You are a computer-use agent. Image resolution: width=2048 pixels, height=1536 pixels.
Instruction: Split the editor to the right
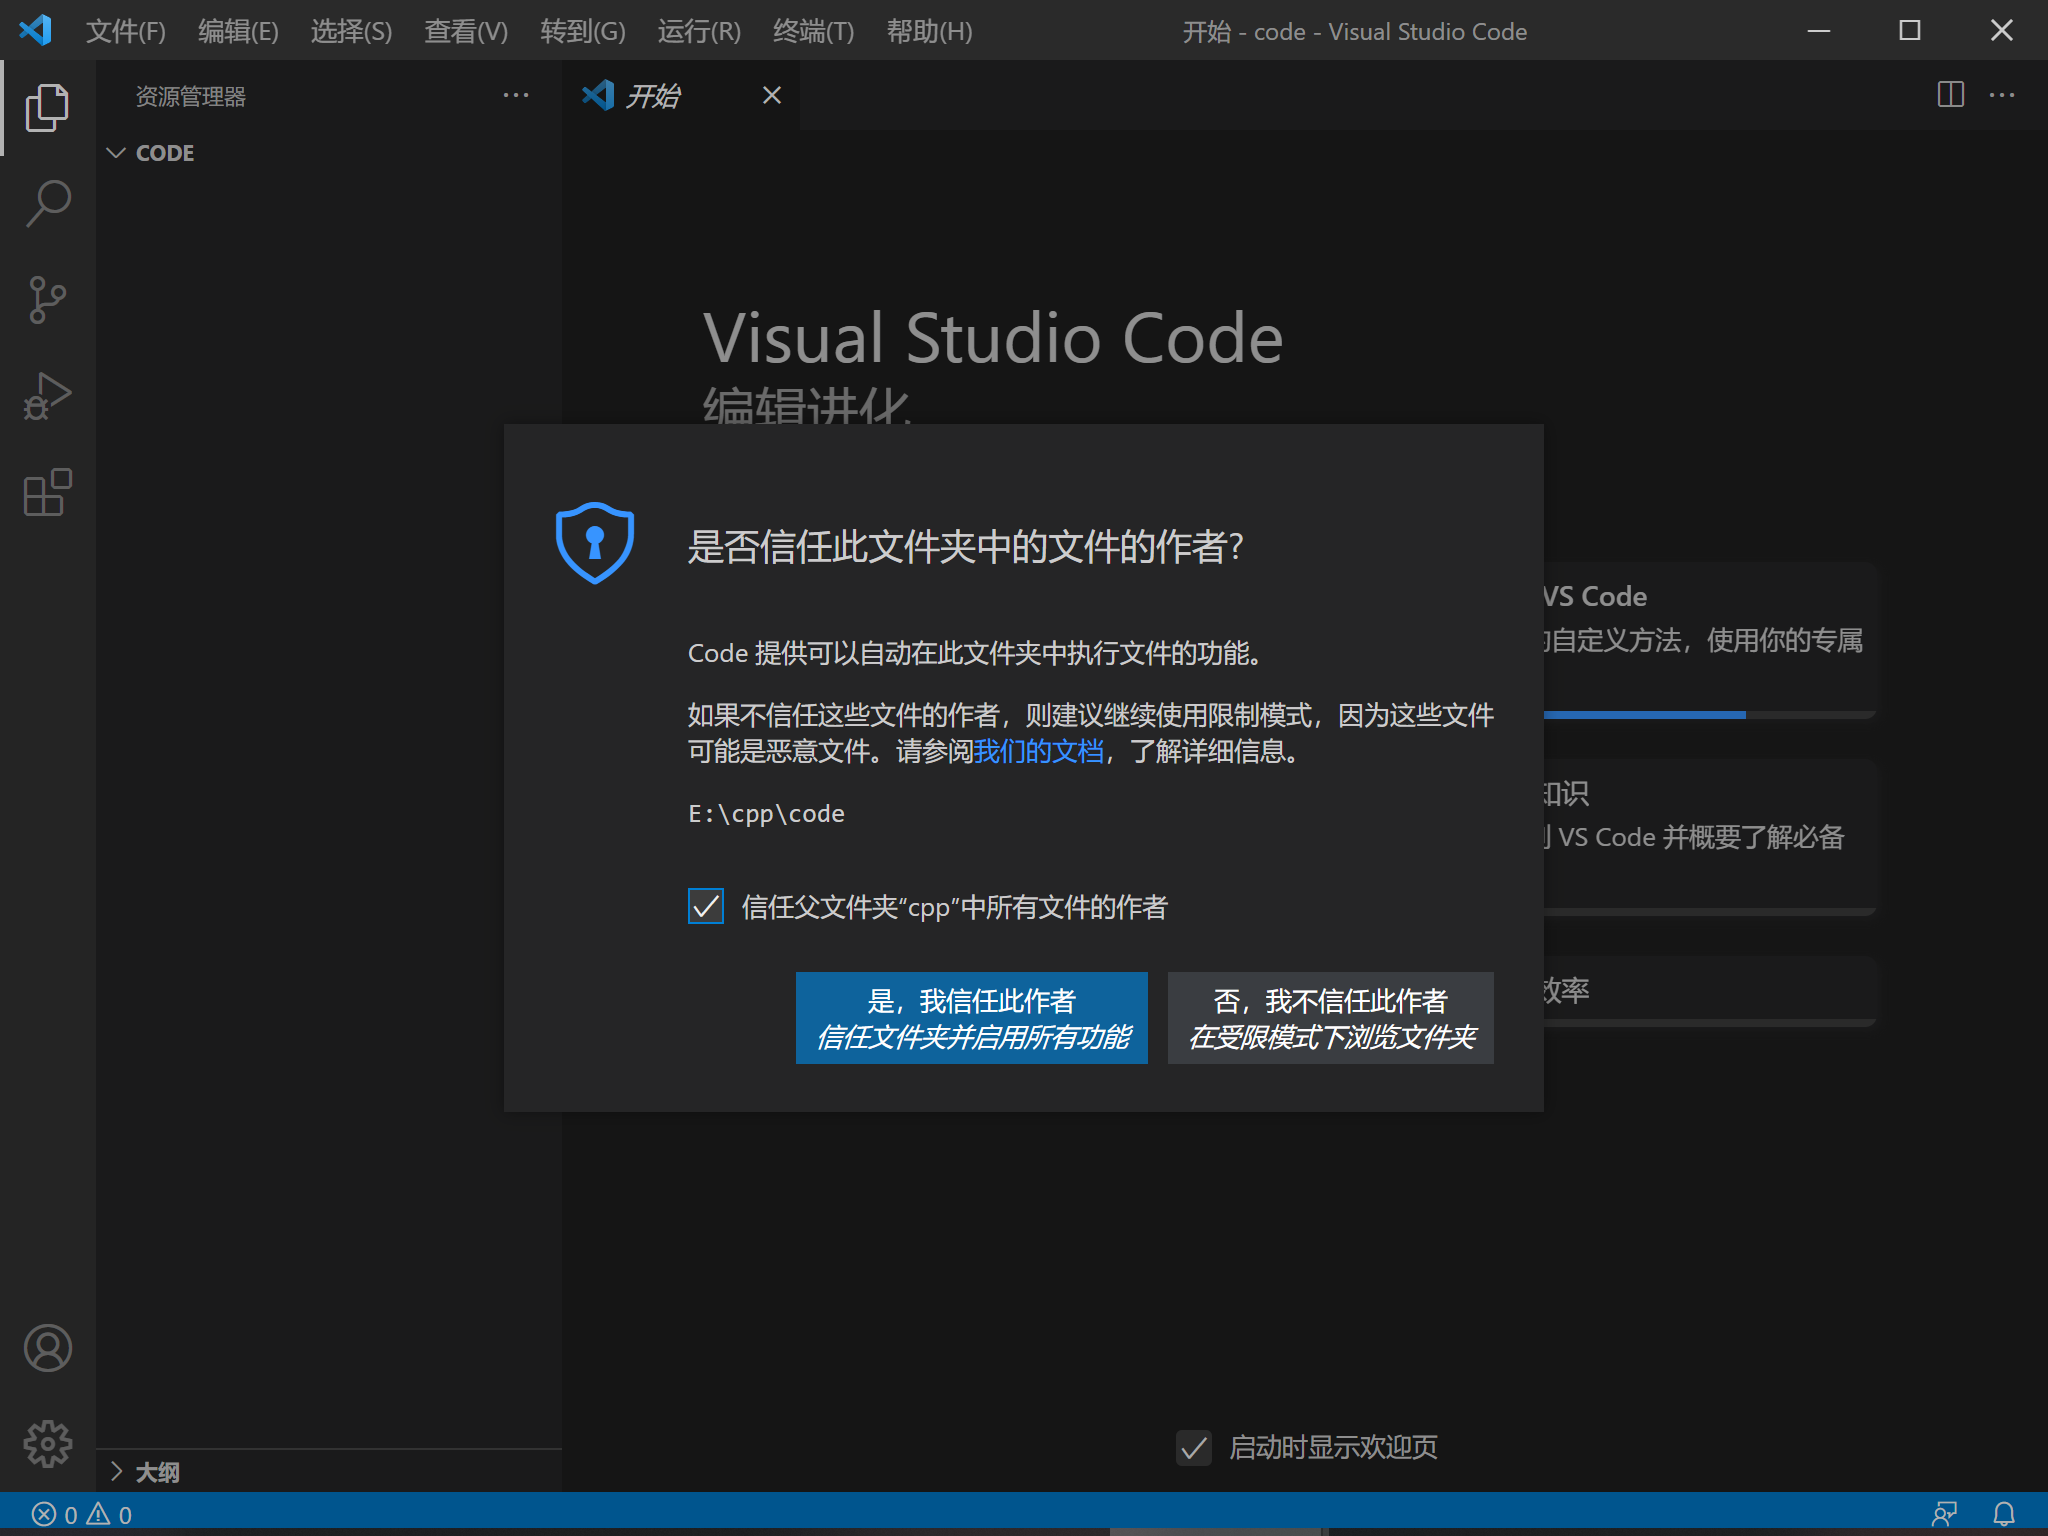(1950, 95)
